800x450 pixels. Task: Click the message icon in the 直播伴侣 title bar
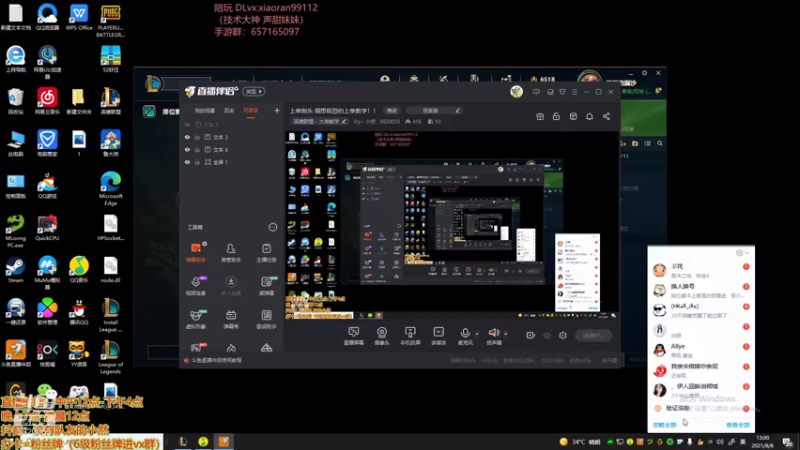click(x=536, y=92)
